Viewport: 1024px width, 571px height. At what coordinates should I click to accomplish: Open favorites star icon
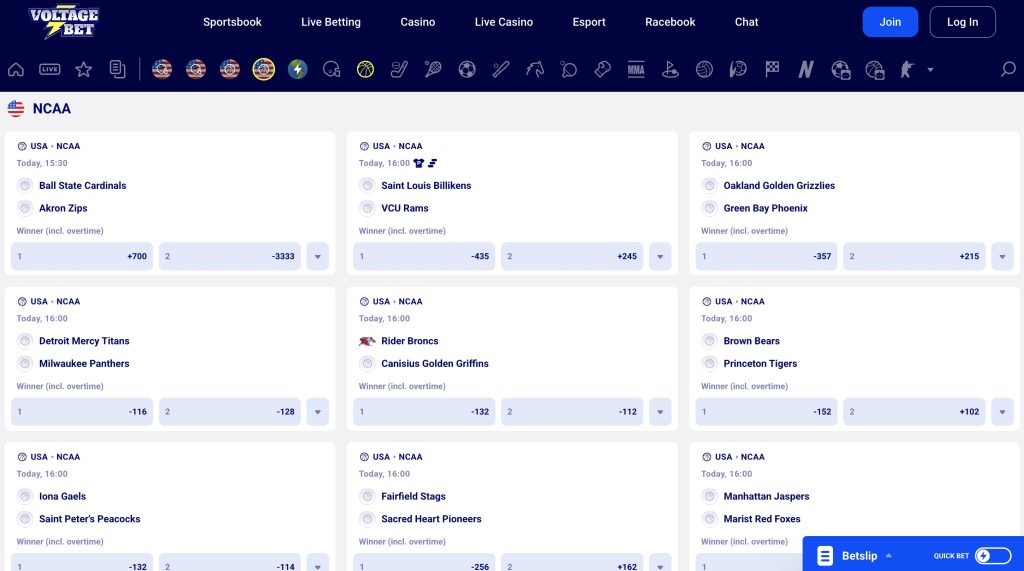(84, 69)
